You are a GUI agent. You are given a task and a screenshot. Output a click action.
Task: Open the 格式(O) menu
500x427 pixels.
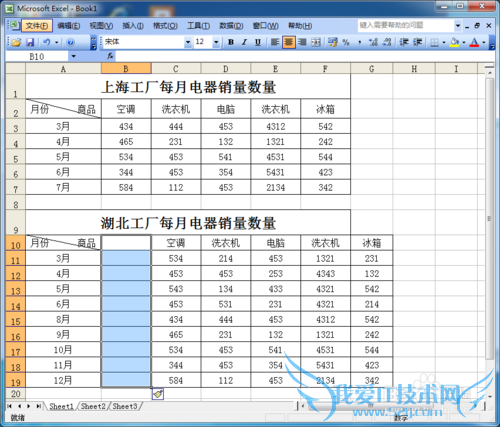click(165, 26)
